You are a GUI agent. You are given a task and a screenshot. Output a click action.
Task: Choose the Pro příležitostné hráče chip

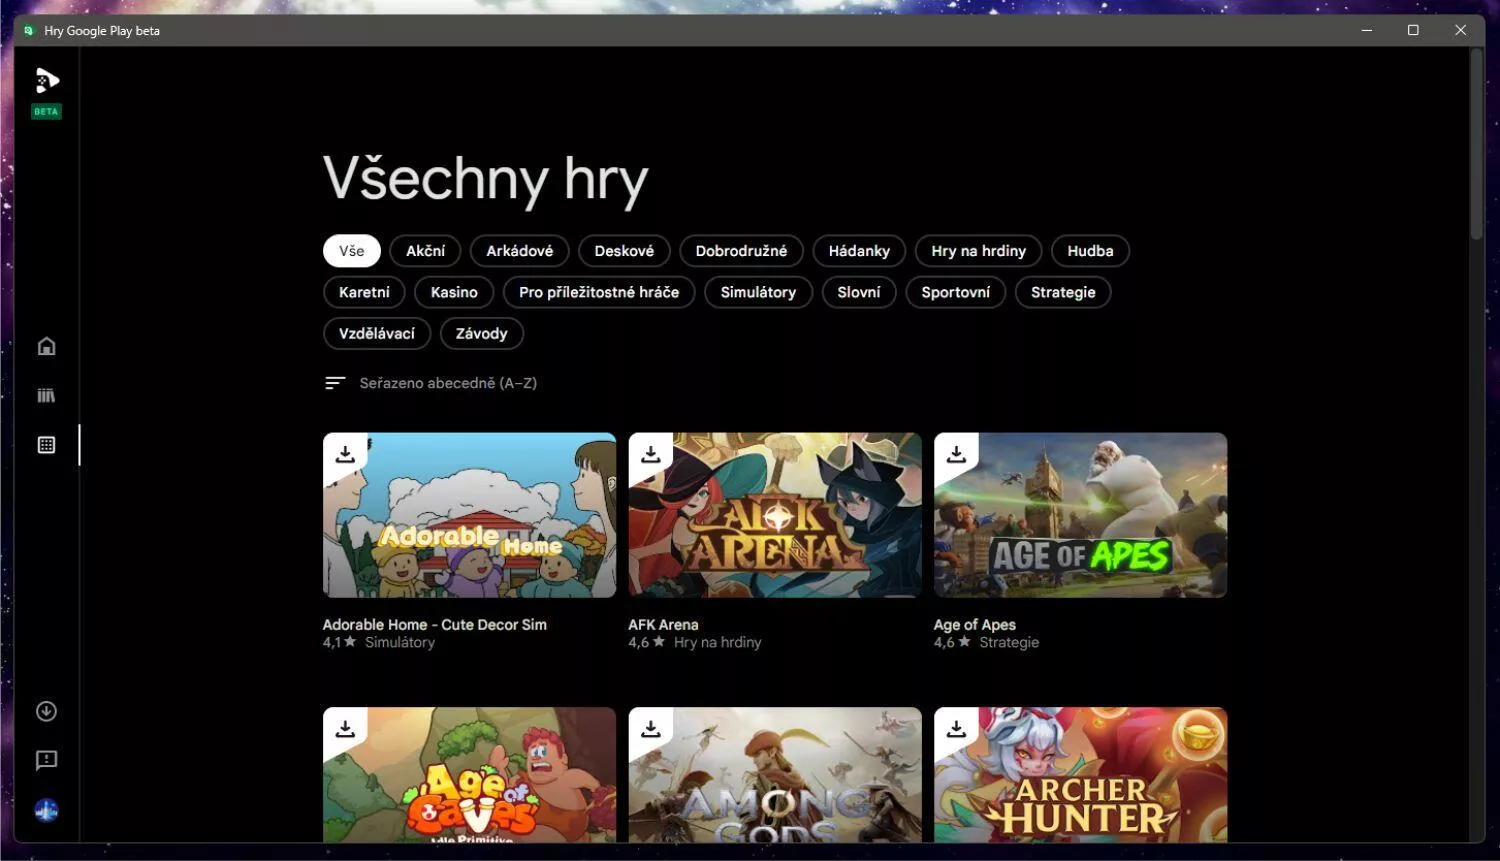[599, 292]
